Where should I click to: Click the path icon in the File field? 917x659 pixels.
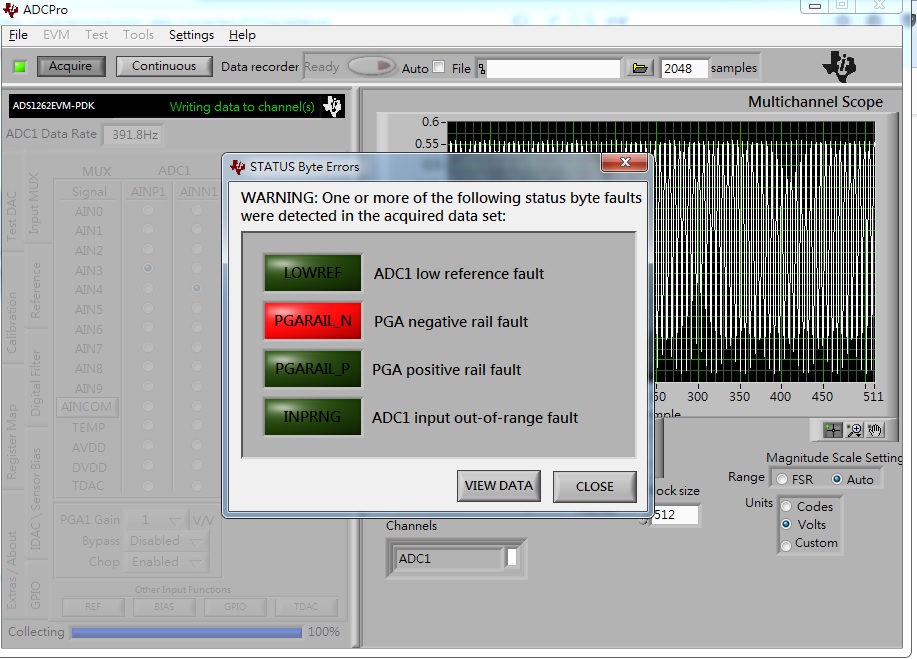click(x=482, y=69)
